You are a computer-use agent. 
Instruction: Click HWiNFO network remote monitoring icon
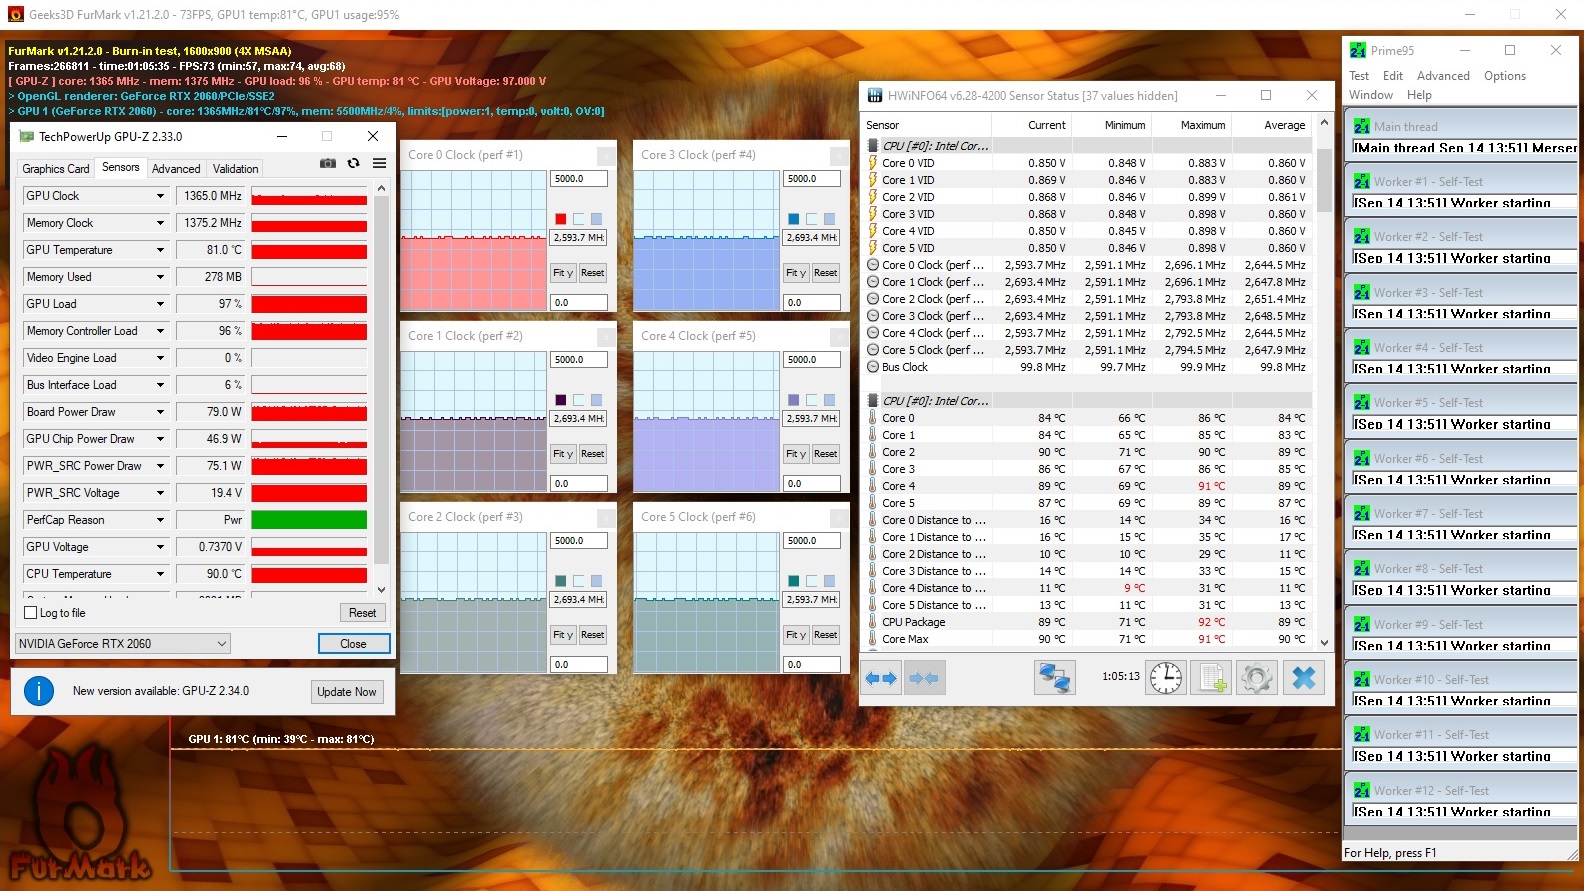(1054, 678)
